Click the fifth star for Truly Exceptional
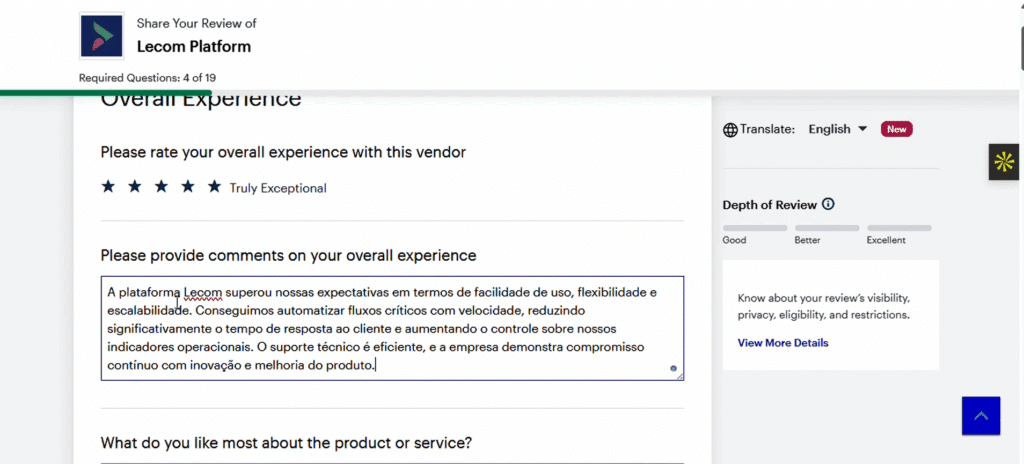 [214, 187]
